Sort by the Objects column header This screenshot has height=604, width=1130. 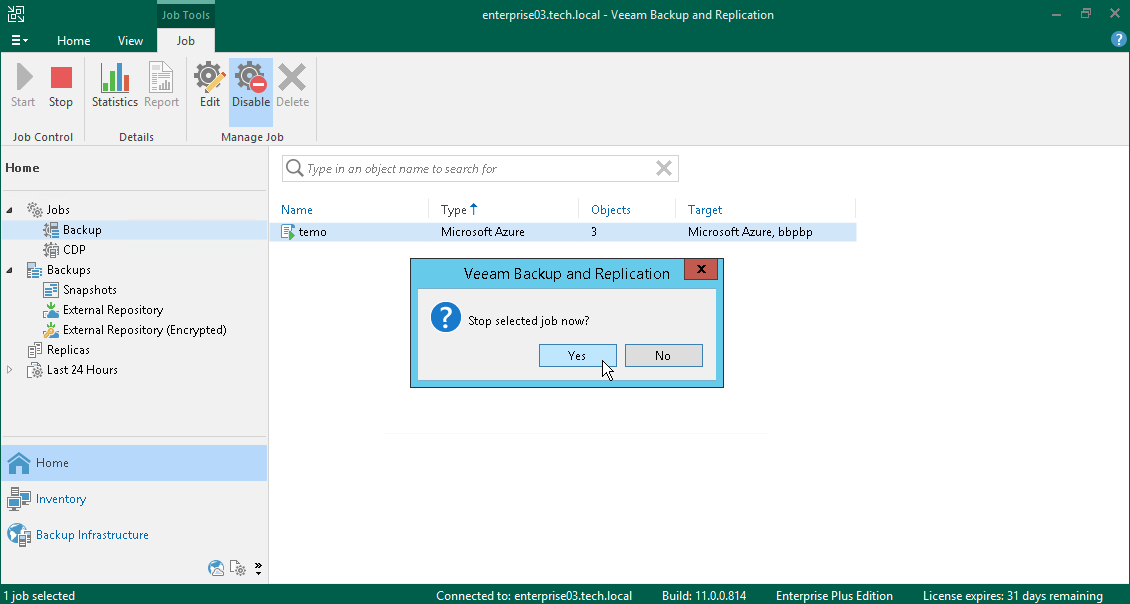pos(610,210)
